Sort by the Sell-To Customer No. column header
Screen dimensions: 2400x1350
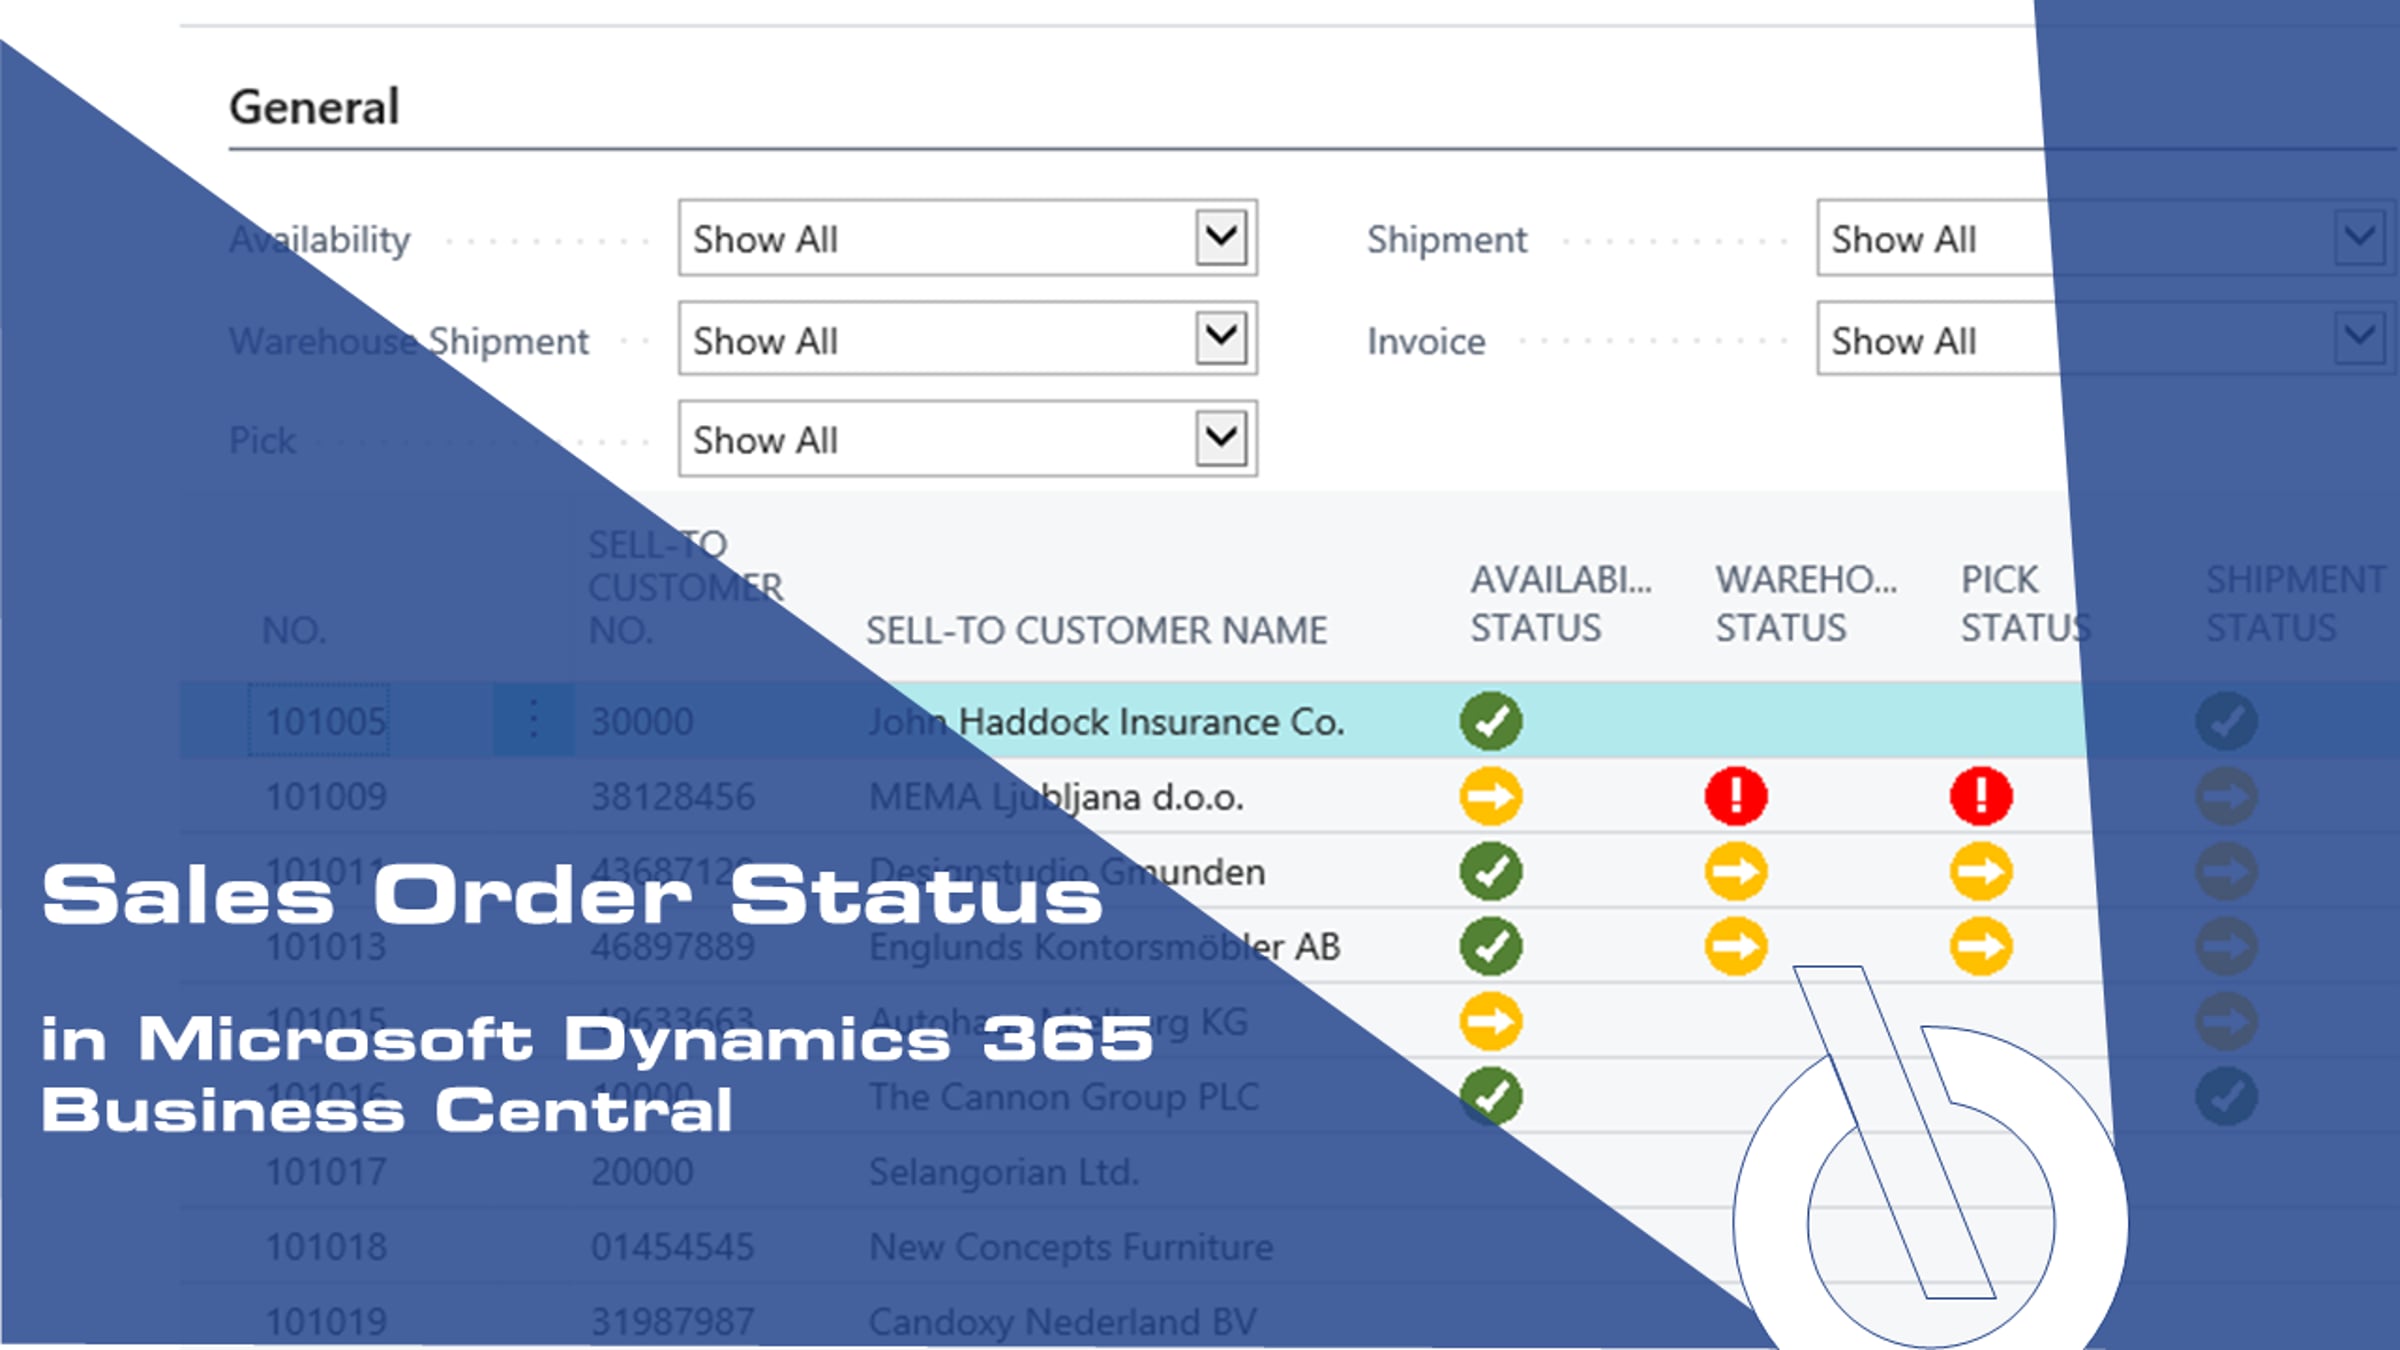(686, 587)
